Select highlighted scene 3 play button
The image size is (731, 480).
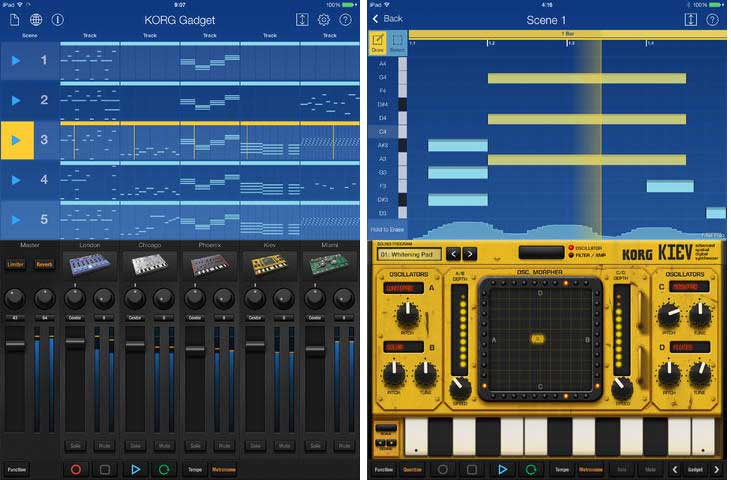[x=17, y=140]
